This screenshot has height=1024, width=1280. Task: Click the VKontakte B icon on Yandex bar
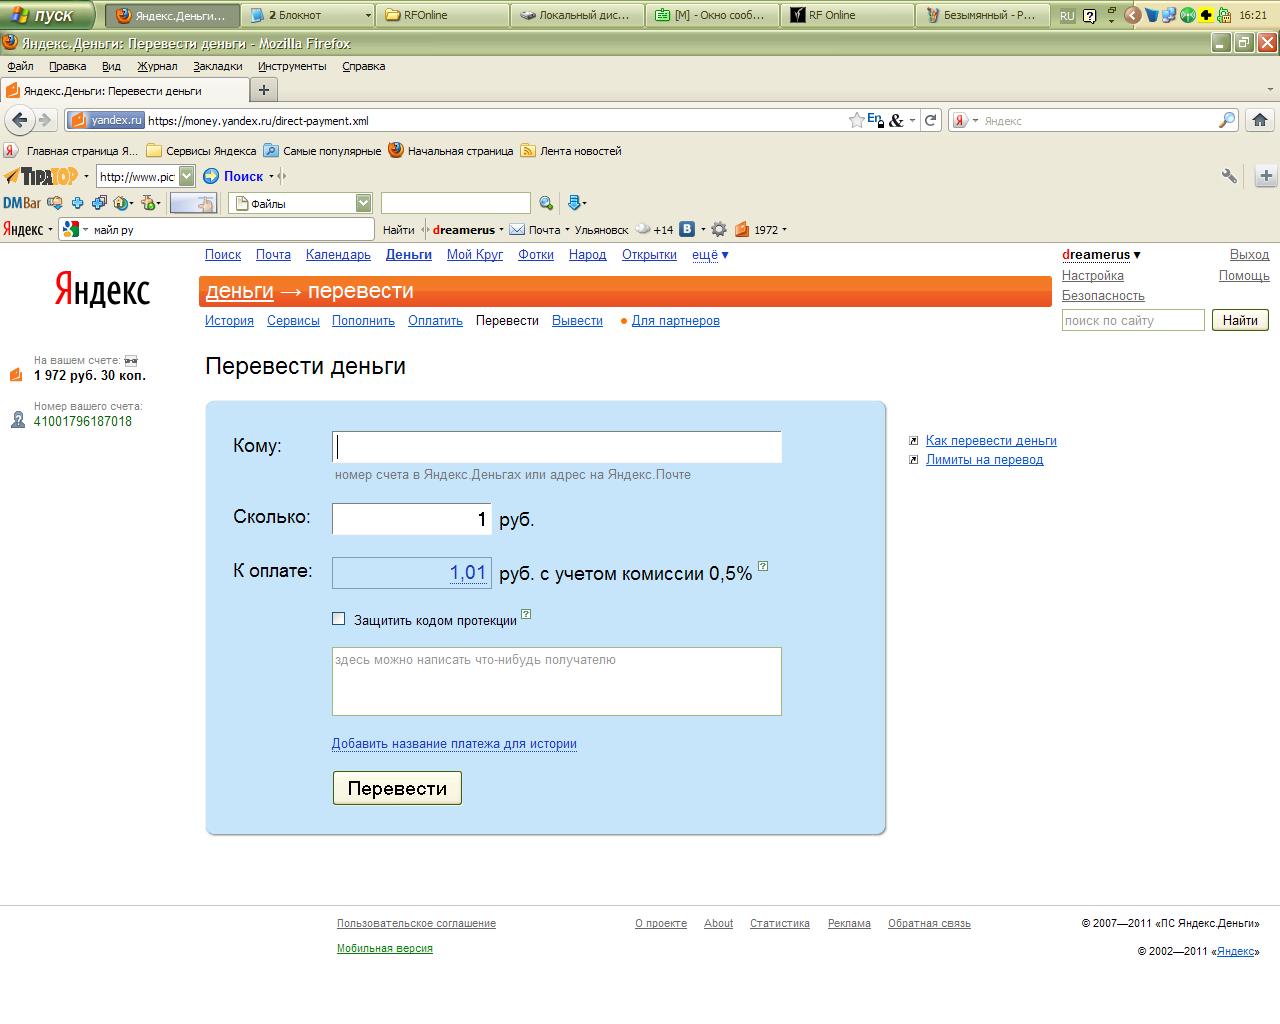tap(687, 229)
